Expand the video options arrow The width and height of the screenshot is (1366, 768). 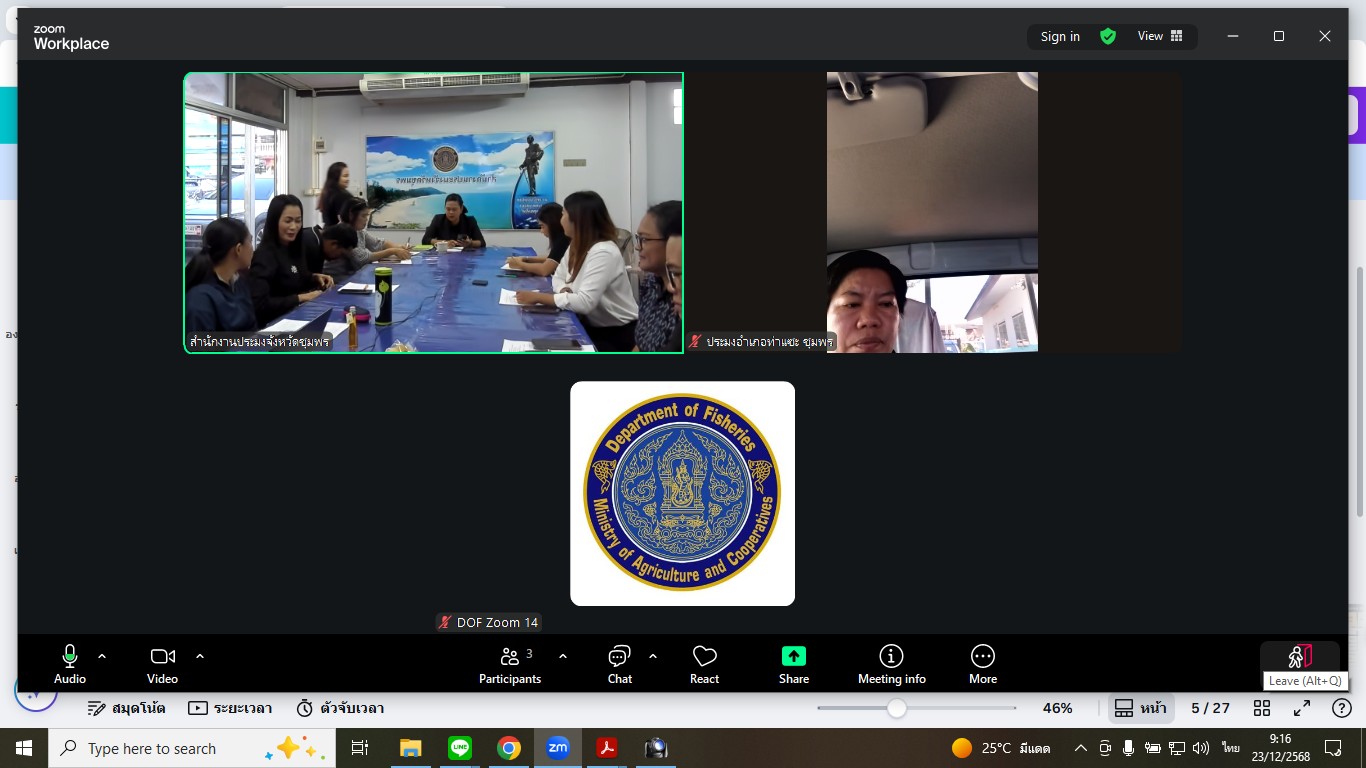click(200, 656)
